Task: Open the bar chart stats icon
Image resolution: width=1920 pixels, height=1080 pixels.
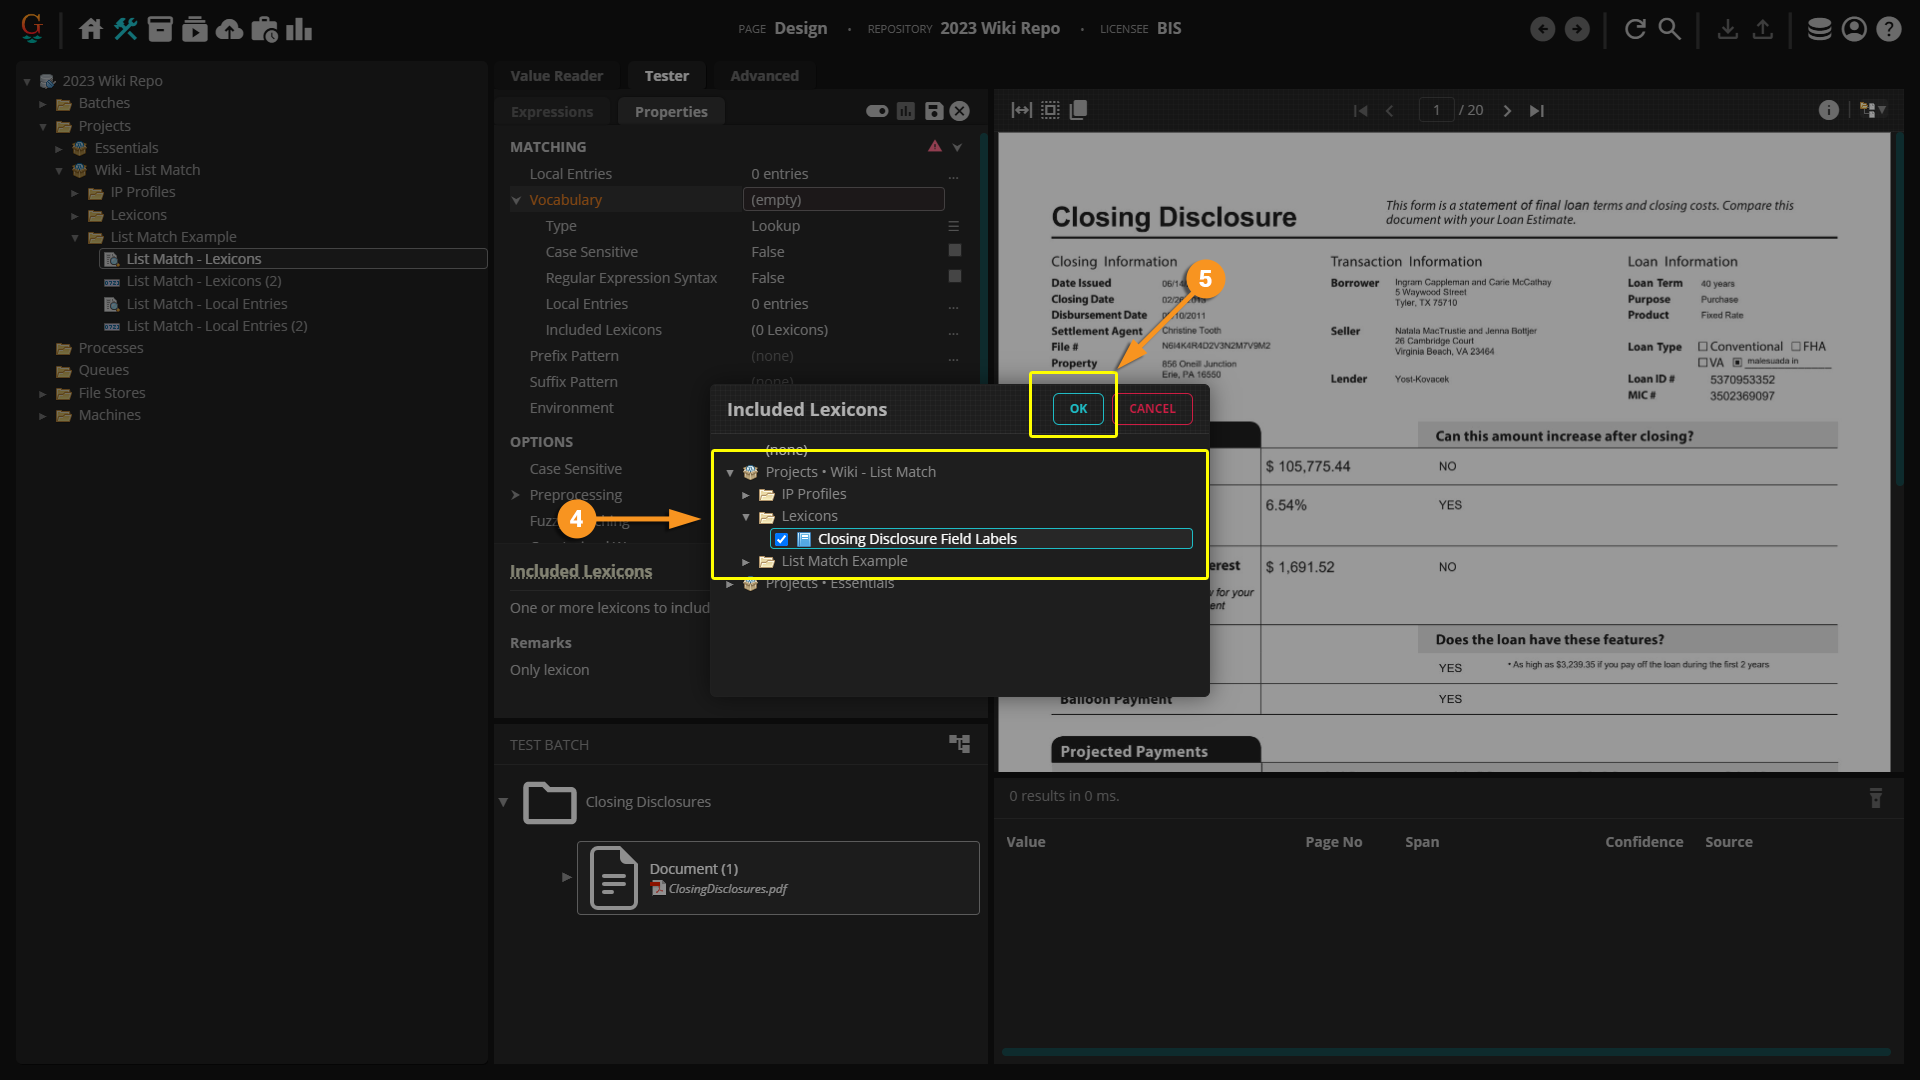Action: [298, 29]
